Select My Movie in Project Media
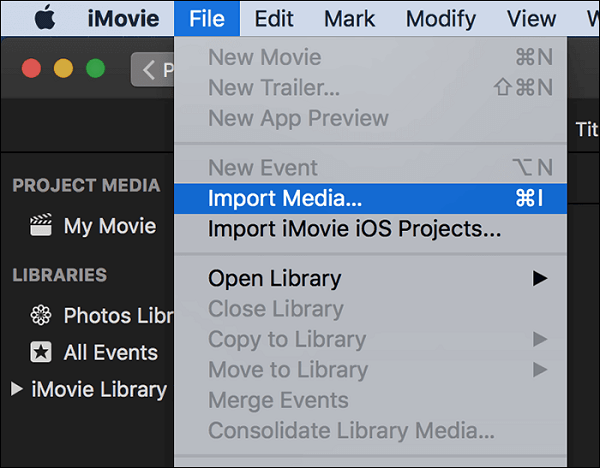The width and height of the screenshot is (600, 468). [x=109, y=226]
